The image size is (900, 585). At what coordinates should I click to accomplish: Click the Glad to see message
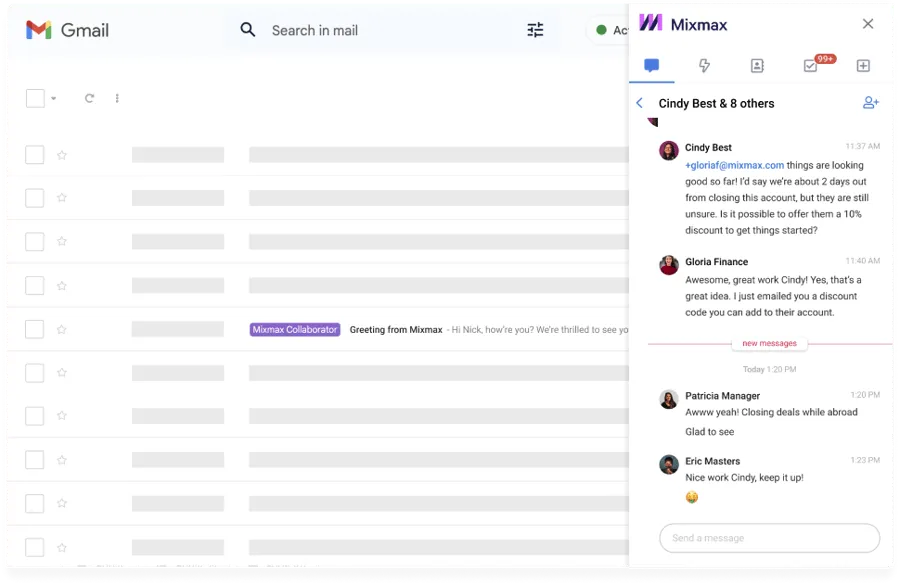(709, 432)
